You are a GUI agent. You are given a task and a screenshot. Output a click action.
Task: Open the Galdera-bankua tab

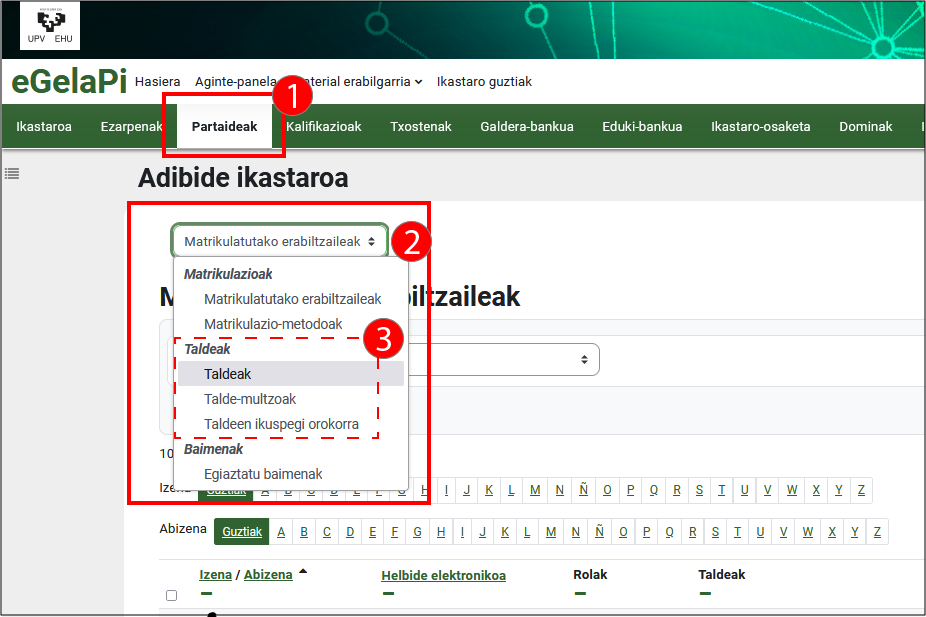pyautogui.click(x=526, y=127)
